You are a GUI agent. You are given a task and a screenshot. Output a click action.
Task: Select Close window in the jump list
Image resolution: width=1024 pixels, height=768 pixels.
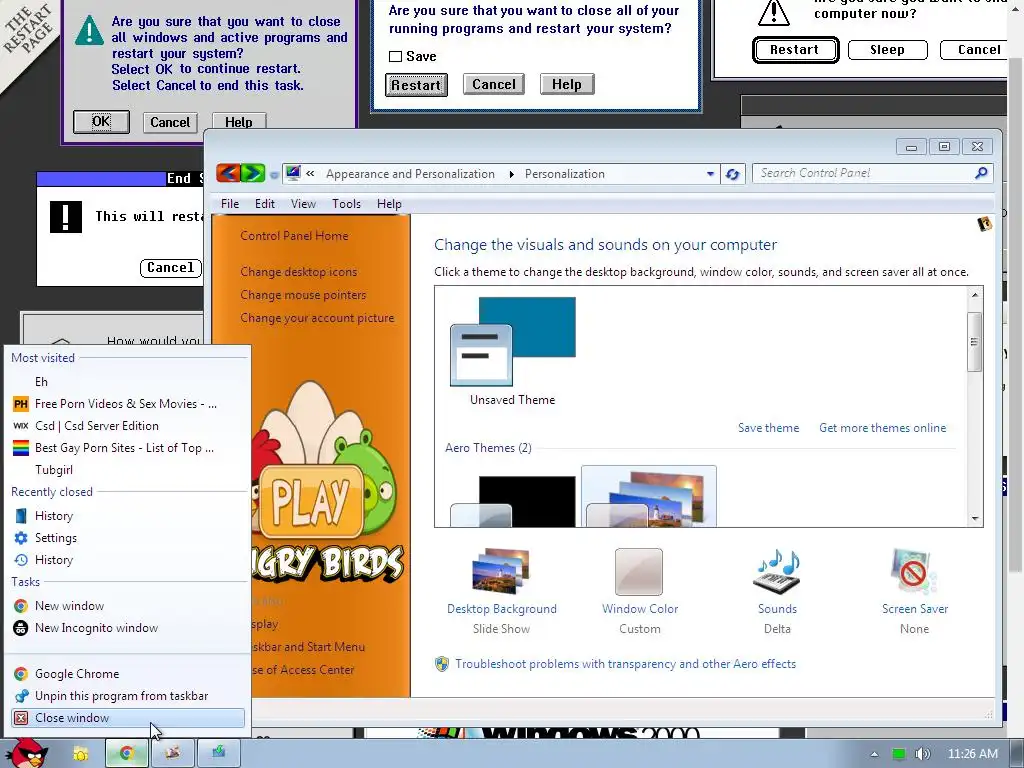pyautogui.click(x=128, y=718)
